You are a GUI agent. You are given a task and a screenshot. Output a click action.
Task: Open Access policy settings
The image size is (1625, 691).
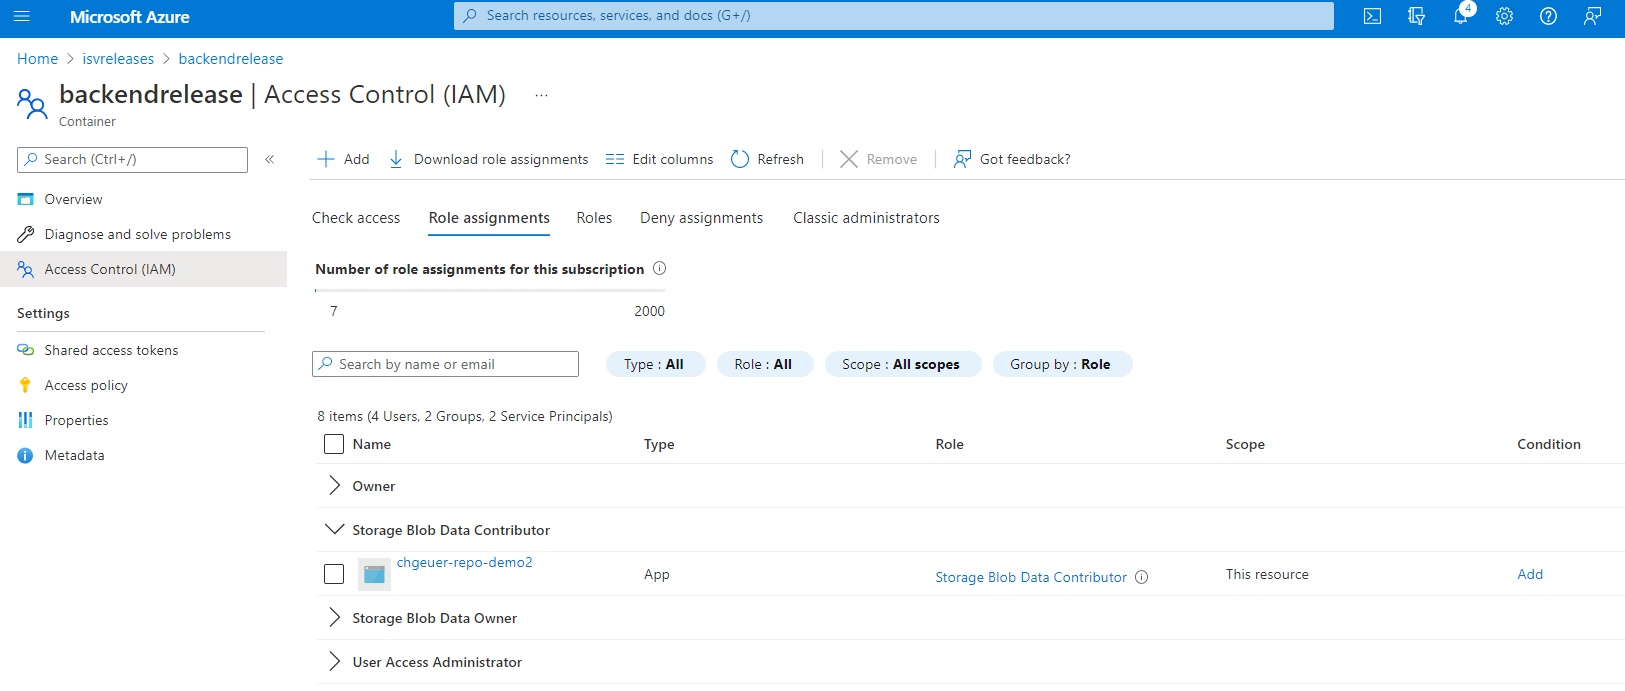pyautogui.click(x=86, y=385)
